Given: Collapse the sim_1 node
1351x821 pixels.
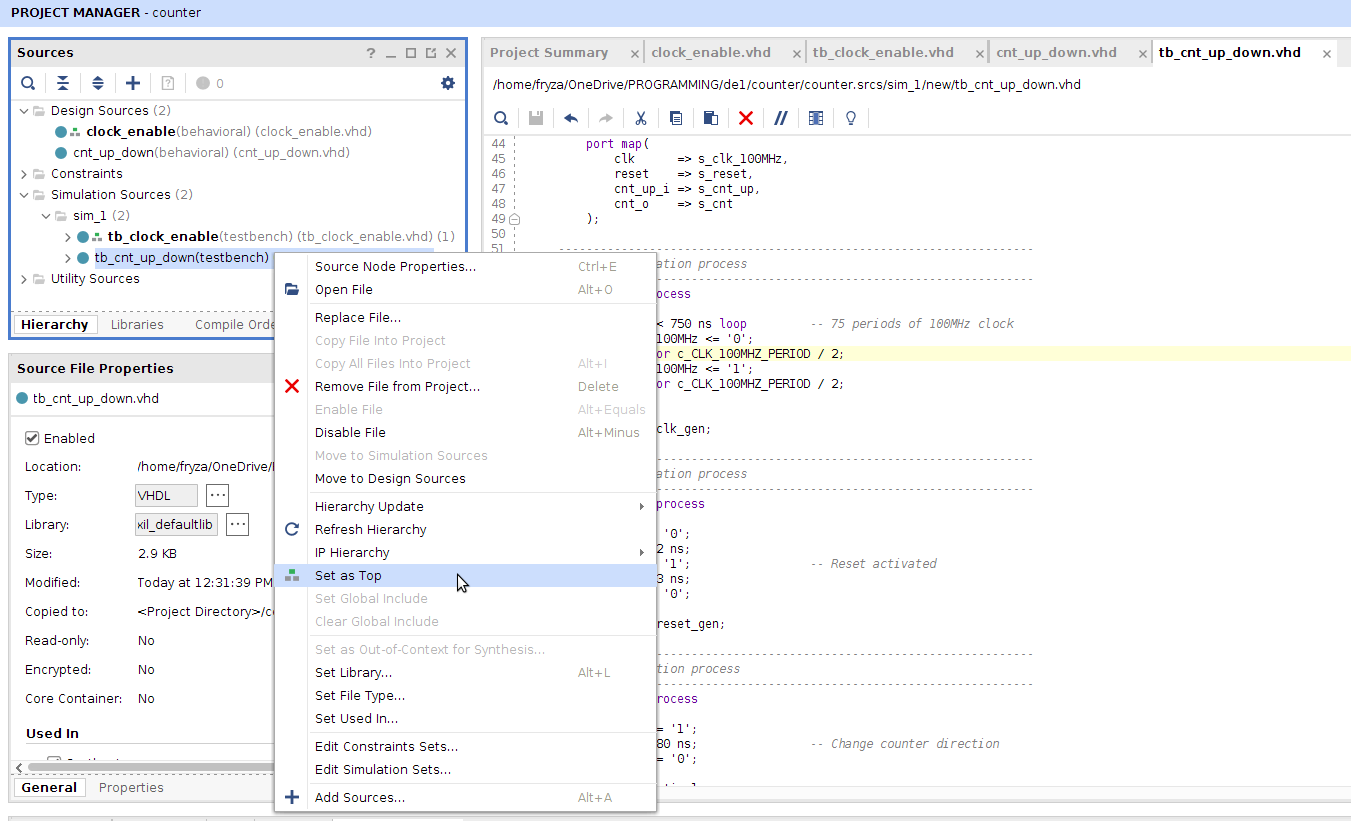Looking at the screenshot, I should pos(46,215).
